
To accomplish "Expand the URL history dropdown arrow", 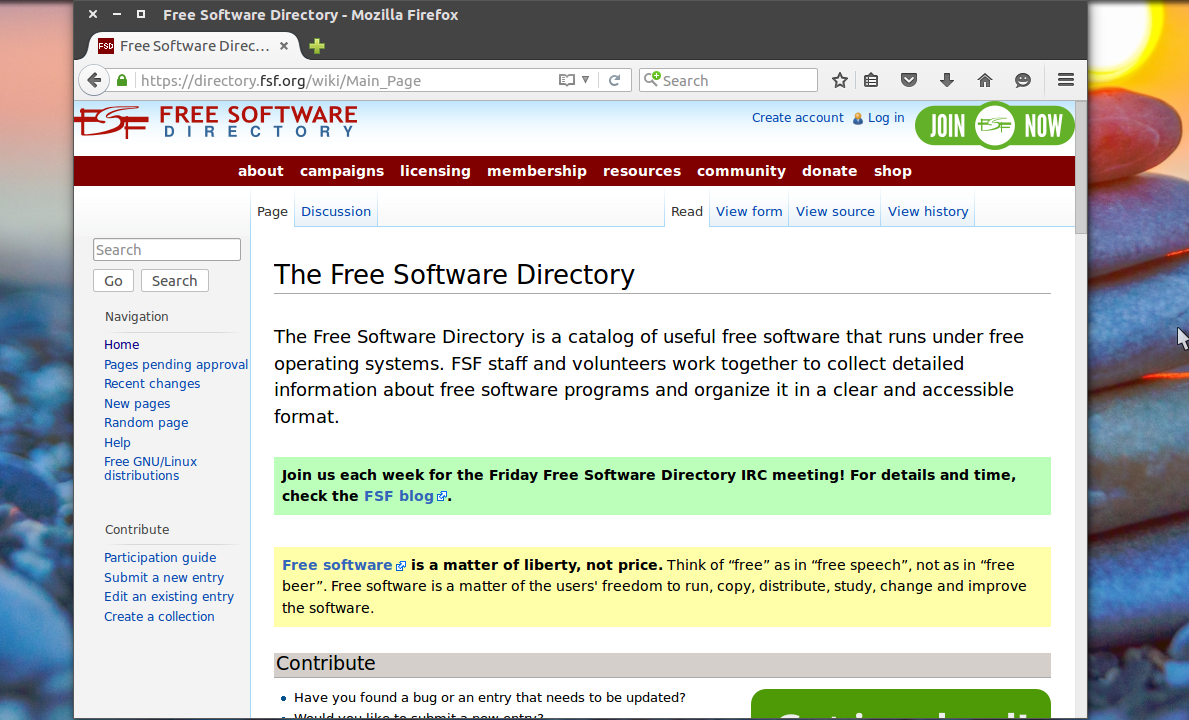I will [x=586, y=80].
